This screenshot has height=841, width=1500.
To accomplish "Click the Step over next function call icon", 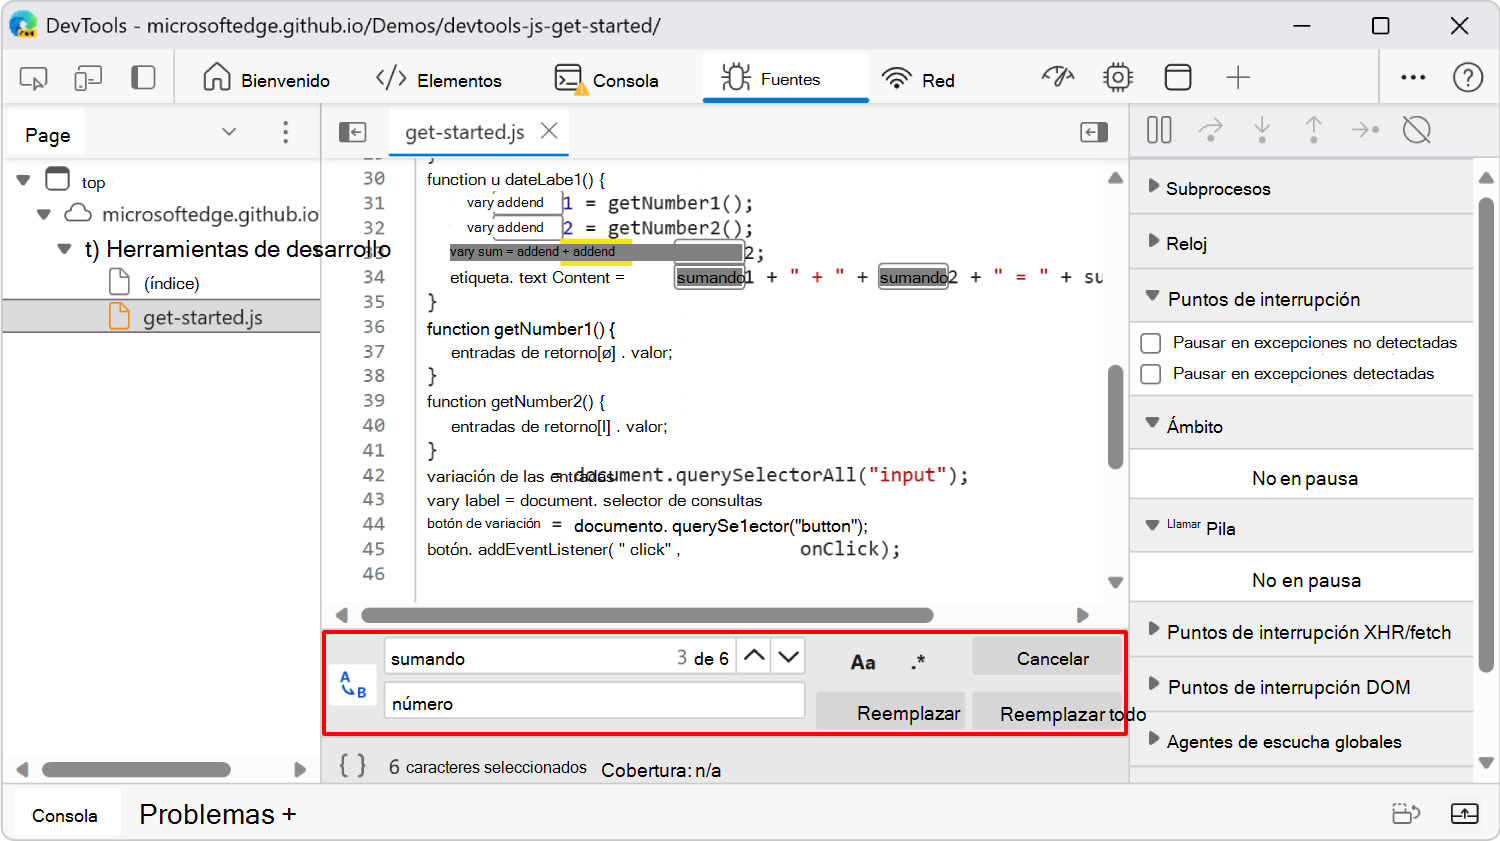I will click(1210, 130).
